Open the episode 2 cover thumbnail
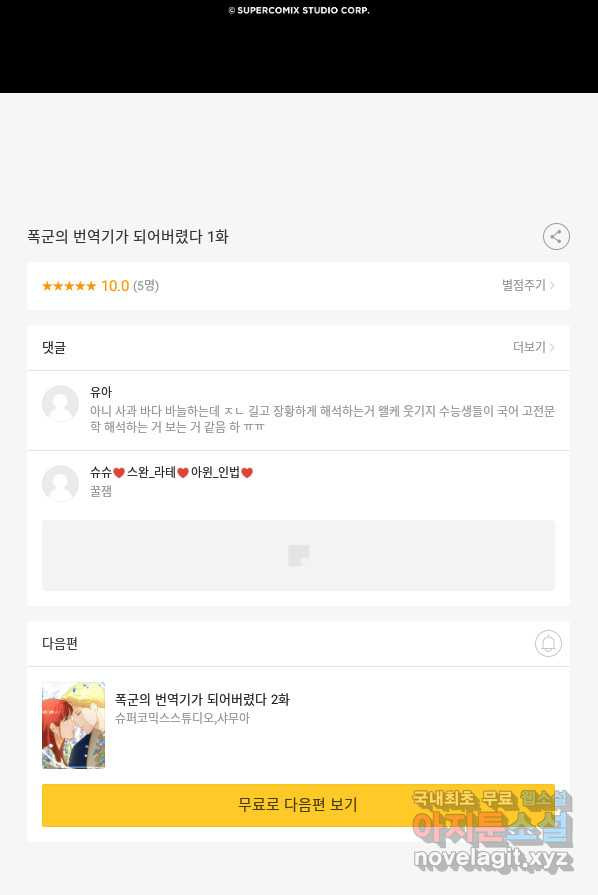The height and width of the screenshot is (895, 598). pyautogui.click(x=74, y=725)
